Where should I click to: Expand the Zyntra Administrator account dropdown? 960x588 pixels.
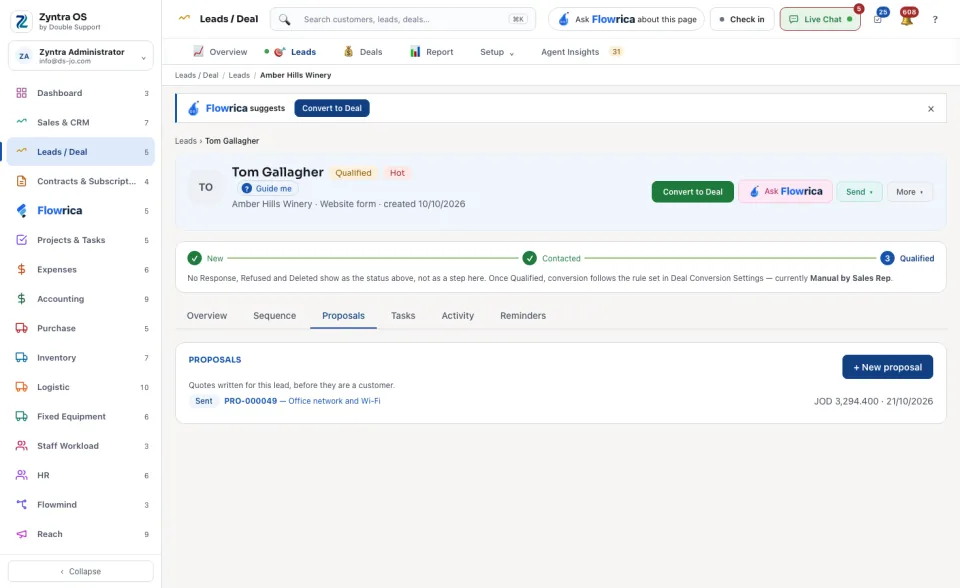coord(81,56)
